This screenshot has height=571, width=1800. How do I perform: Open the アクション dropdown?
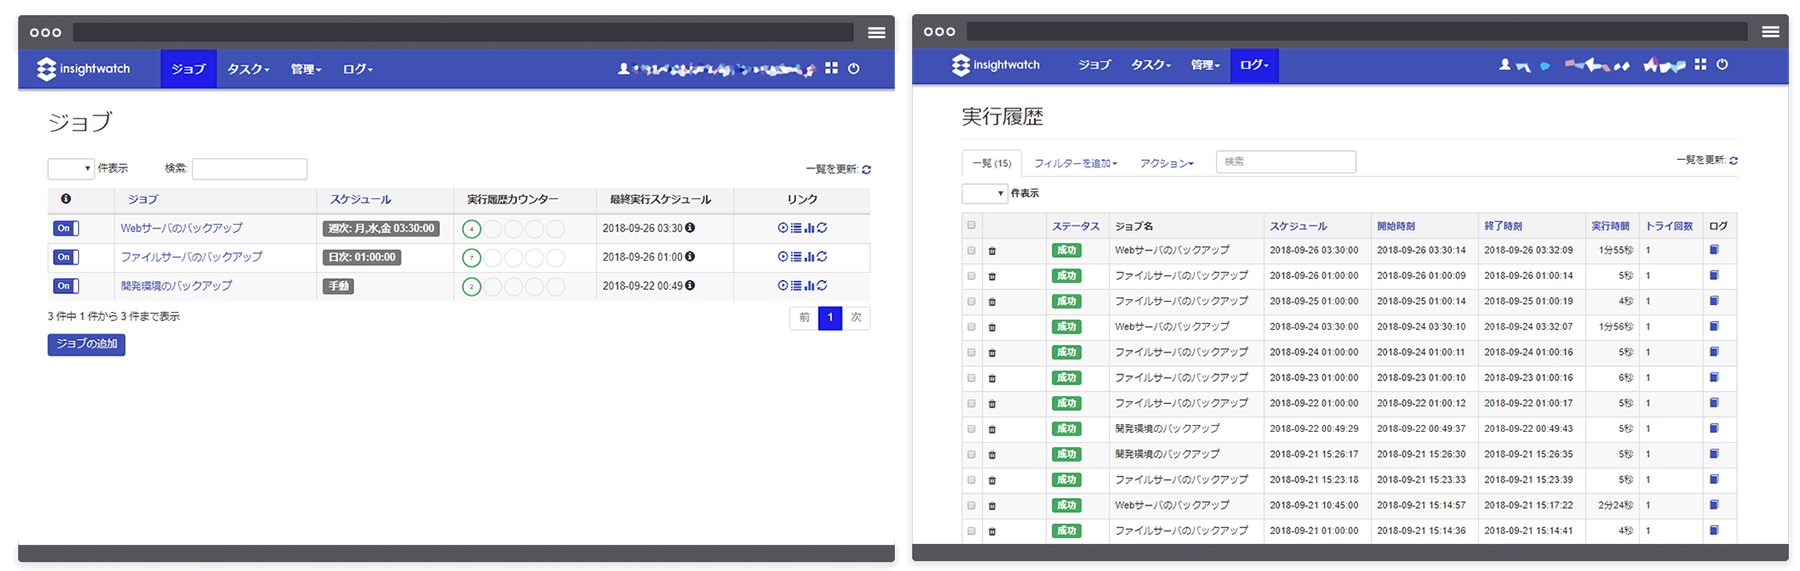coord(1166,163)
